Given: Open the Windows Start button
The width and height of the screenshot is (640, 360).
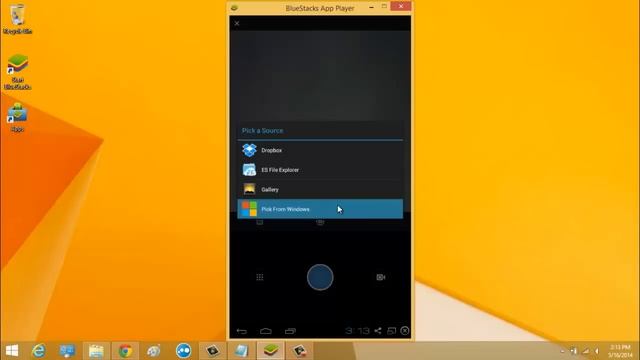Looking at the screenshot, I should pos(12,351).
